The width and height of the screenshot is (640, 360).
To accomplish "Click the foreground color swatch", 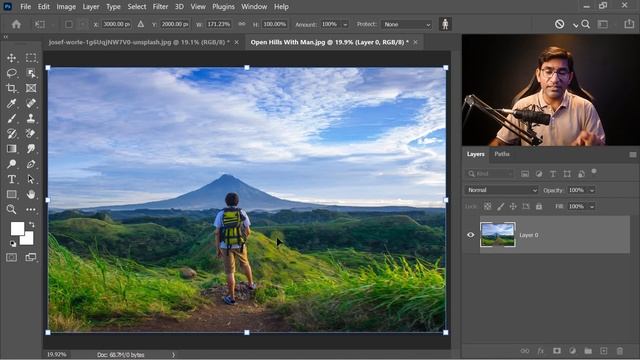I will (x=17, y=229).
